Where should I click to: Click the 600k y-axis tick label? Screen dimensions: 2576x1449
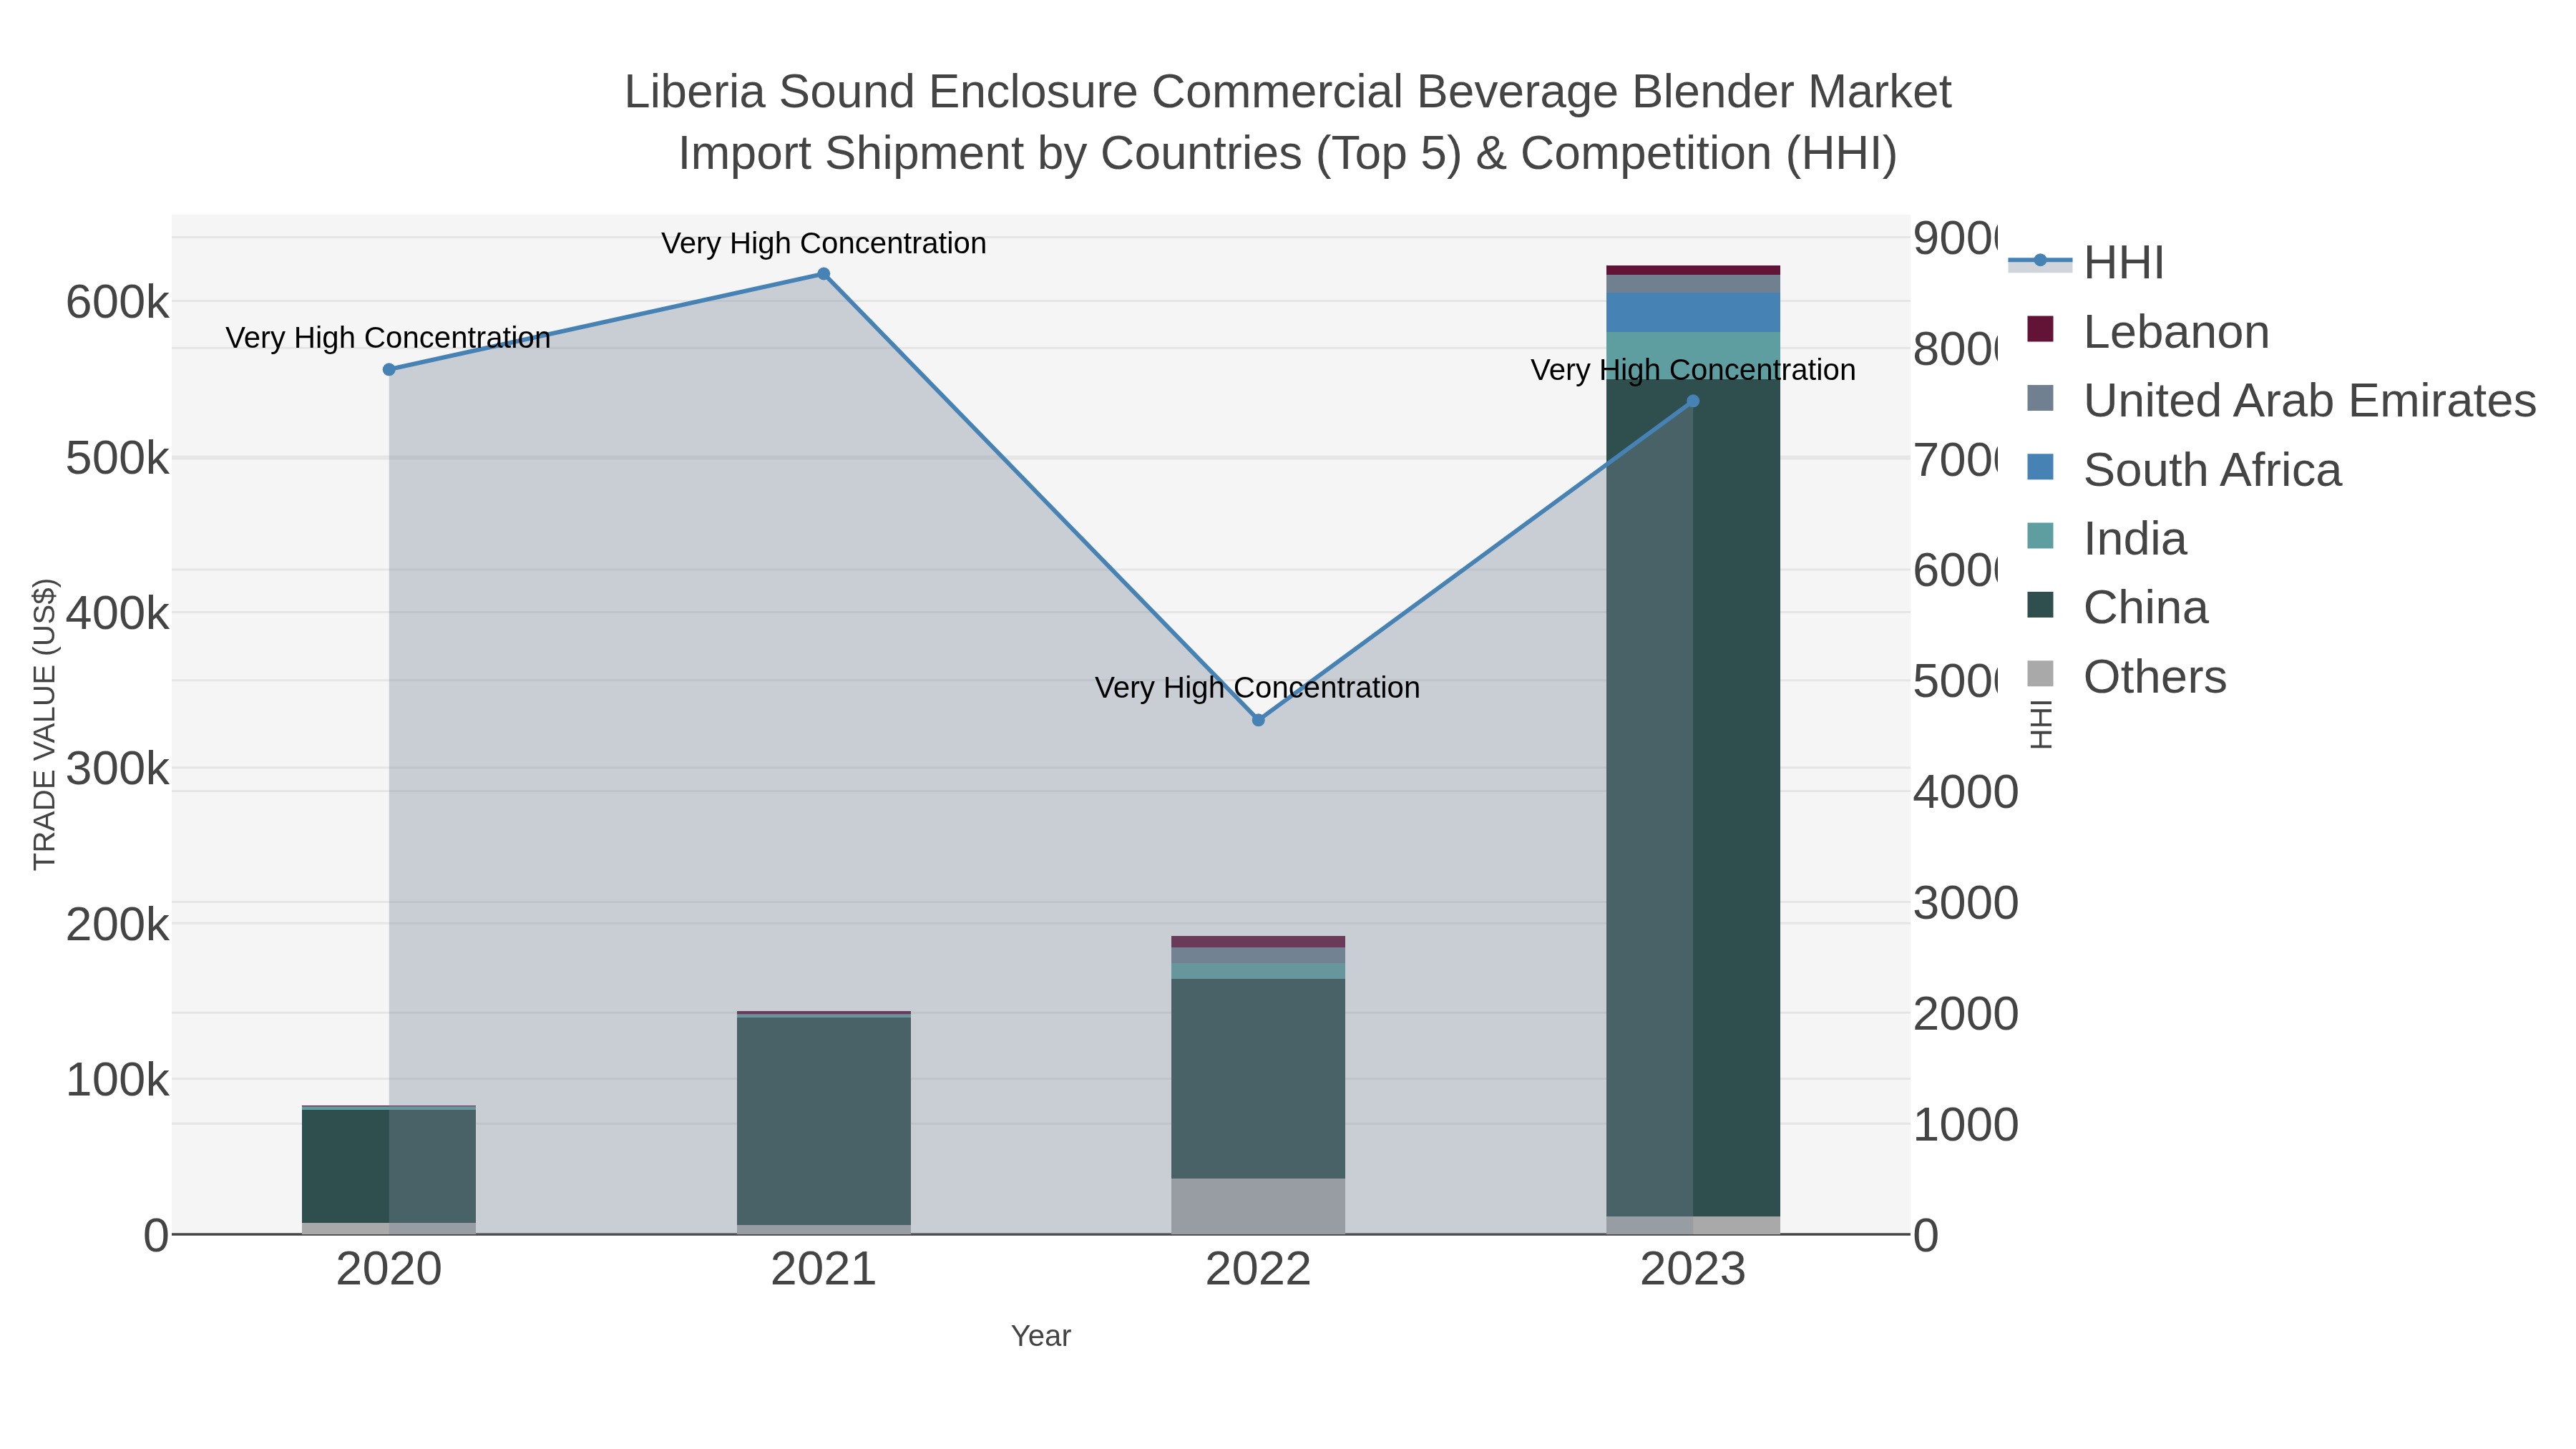coord(117,302)
